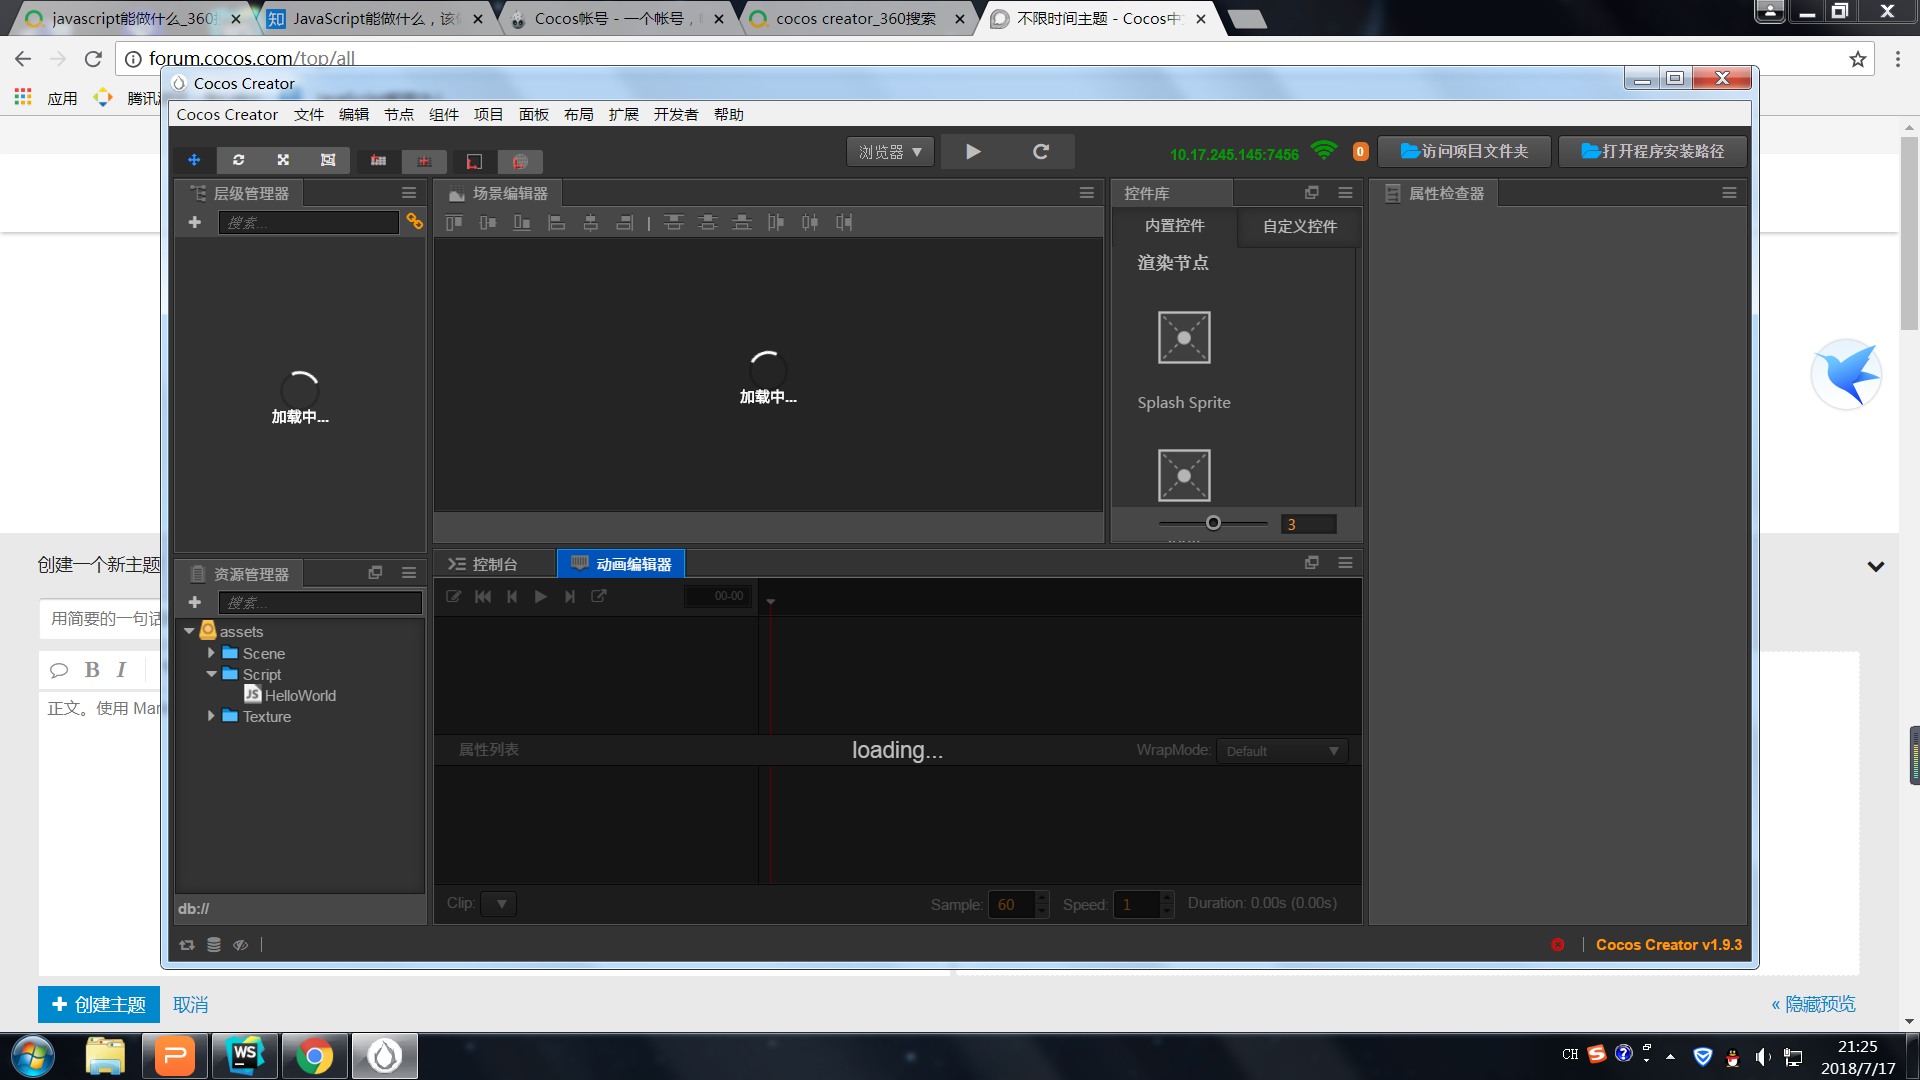The height and width of the screenshot is (1080, 1920).
Task: Click the 访问项目文件夹 button
Action: 1464,151
